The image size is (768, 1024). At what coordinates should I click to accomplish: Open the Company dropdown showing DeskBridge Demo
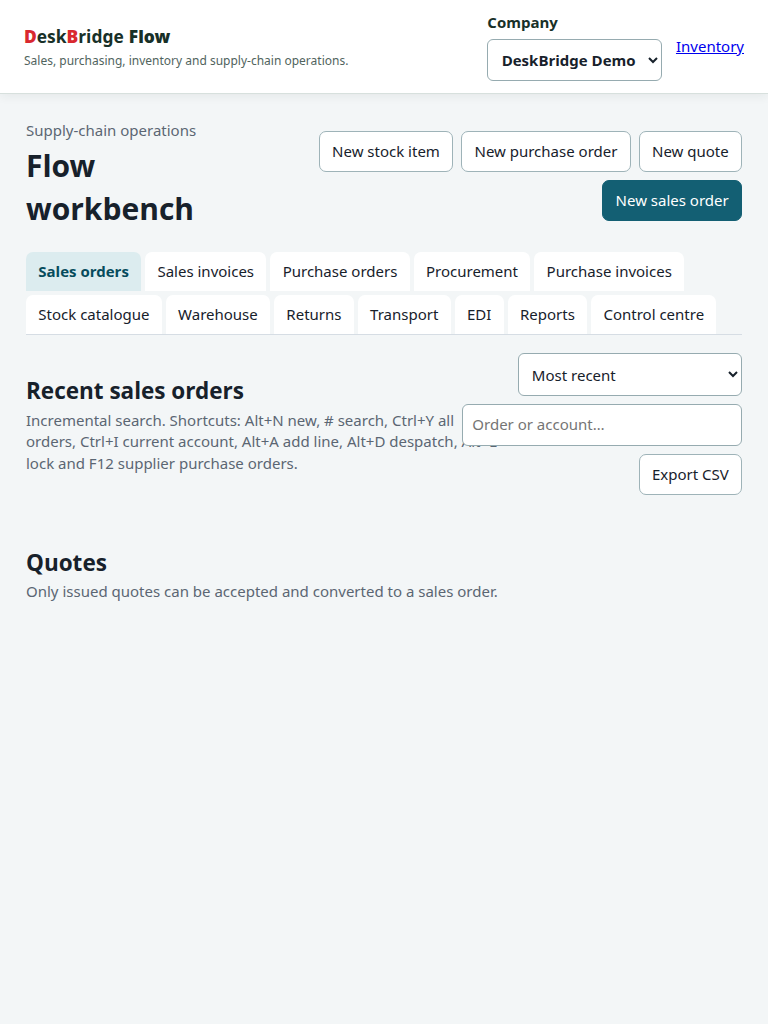574,60
